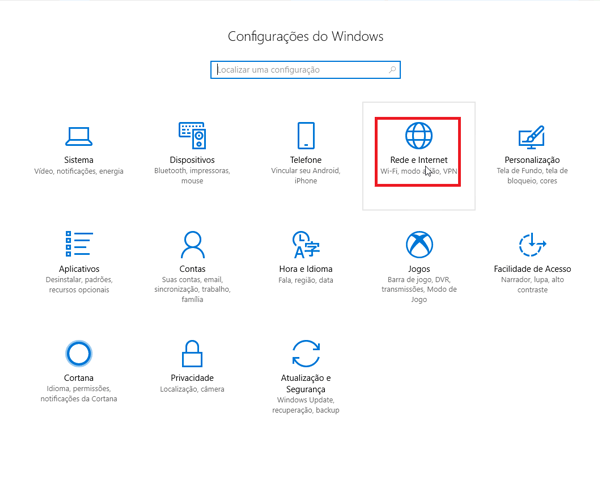Image resolution: width=600 pixels, height=500 pixels.
Task: Click the 'Privacidade' label
Action: (x=192, y=378)
